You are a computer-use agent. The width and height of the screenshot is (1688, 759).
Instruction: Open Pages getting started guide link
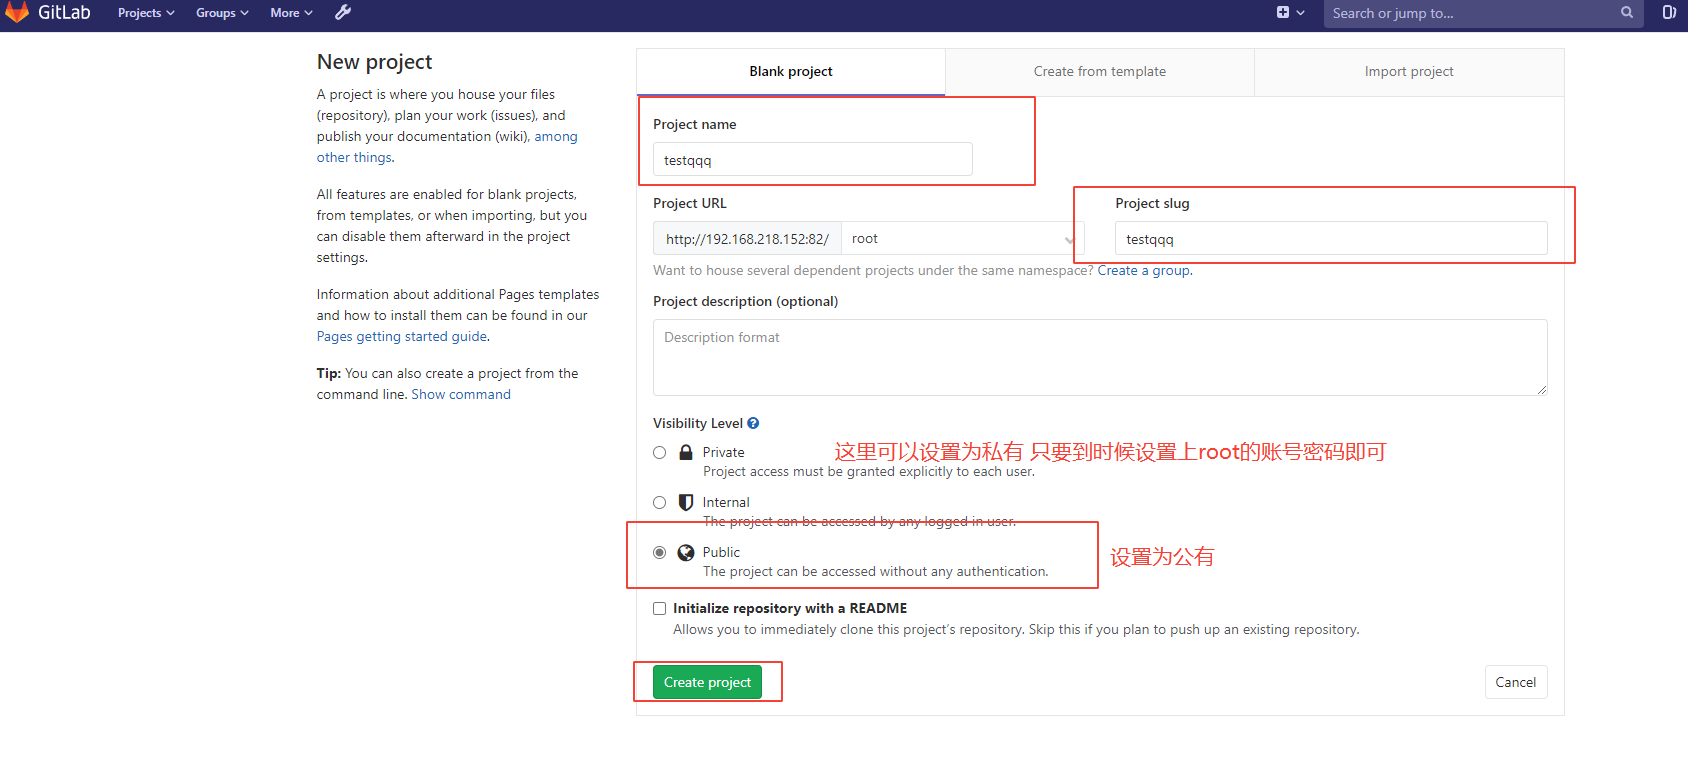(x=402, y=337)
